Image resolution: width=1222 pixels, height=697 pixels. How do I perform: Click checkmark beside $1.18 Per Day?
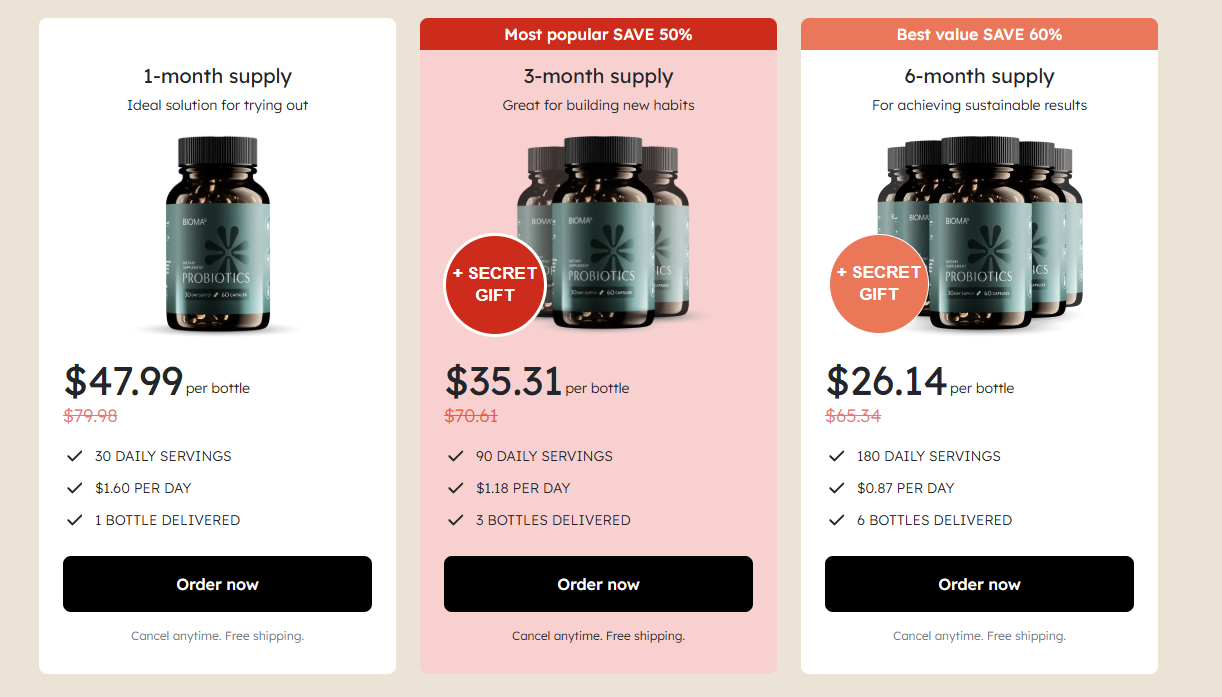coord(455,488)
